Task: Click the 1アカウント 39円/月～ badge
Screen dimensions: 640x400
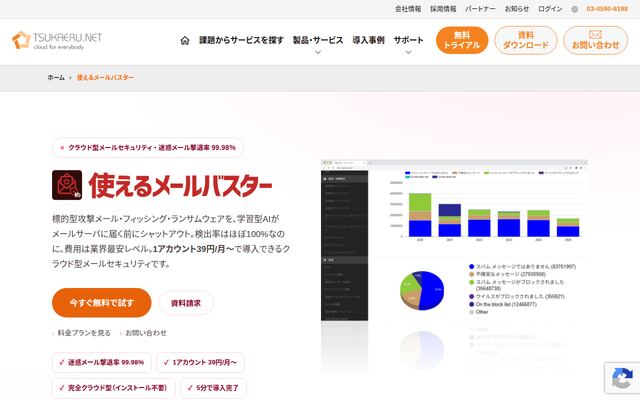Action: tap(200, 362)
